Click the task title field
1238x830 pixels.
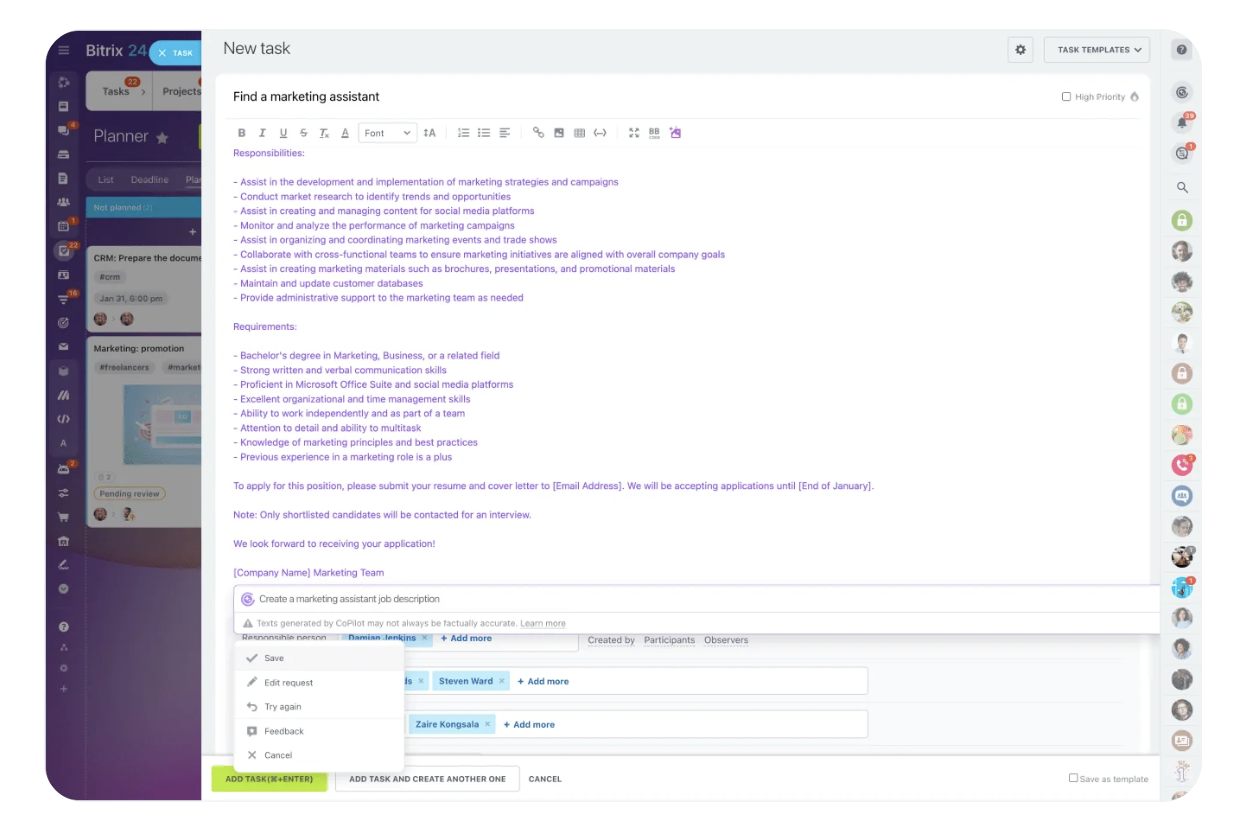tap(640, 97)
